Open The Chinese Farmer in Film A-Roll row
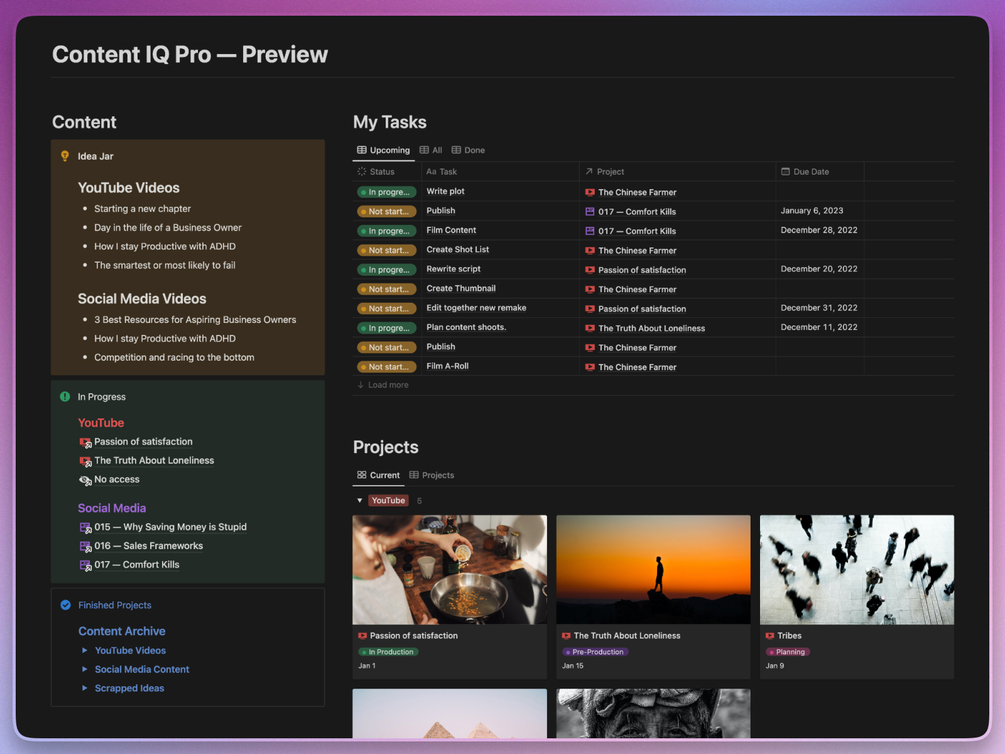 pyautogui.click(x=637, y=367)
